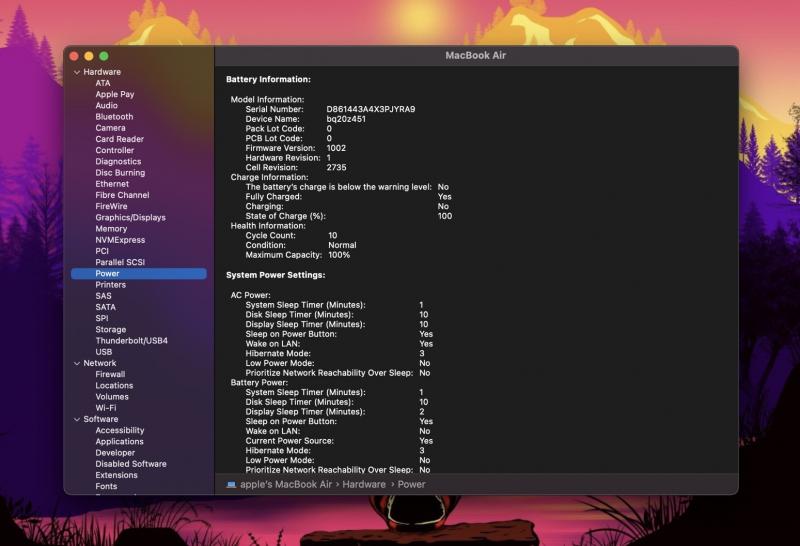
Task: Click the laptop icon in the path bar
Action: pos(231,484)
